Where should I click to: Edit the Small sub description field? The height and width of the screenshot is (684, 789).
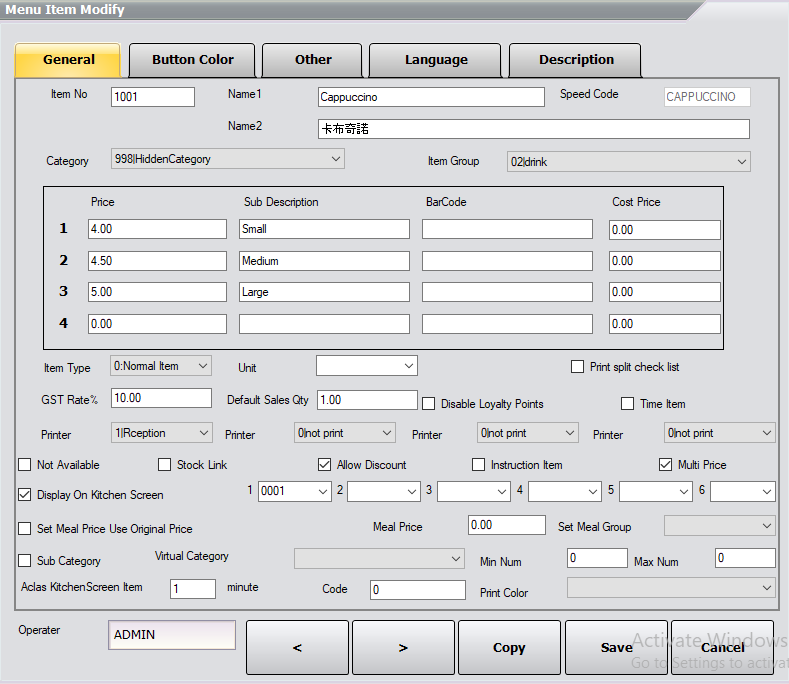pyautogui.click(x=324, y=229)
